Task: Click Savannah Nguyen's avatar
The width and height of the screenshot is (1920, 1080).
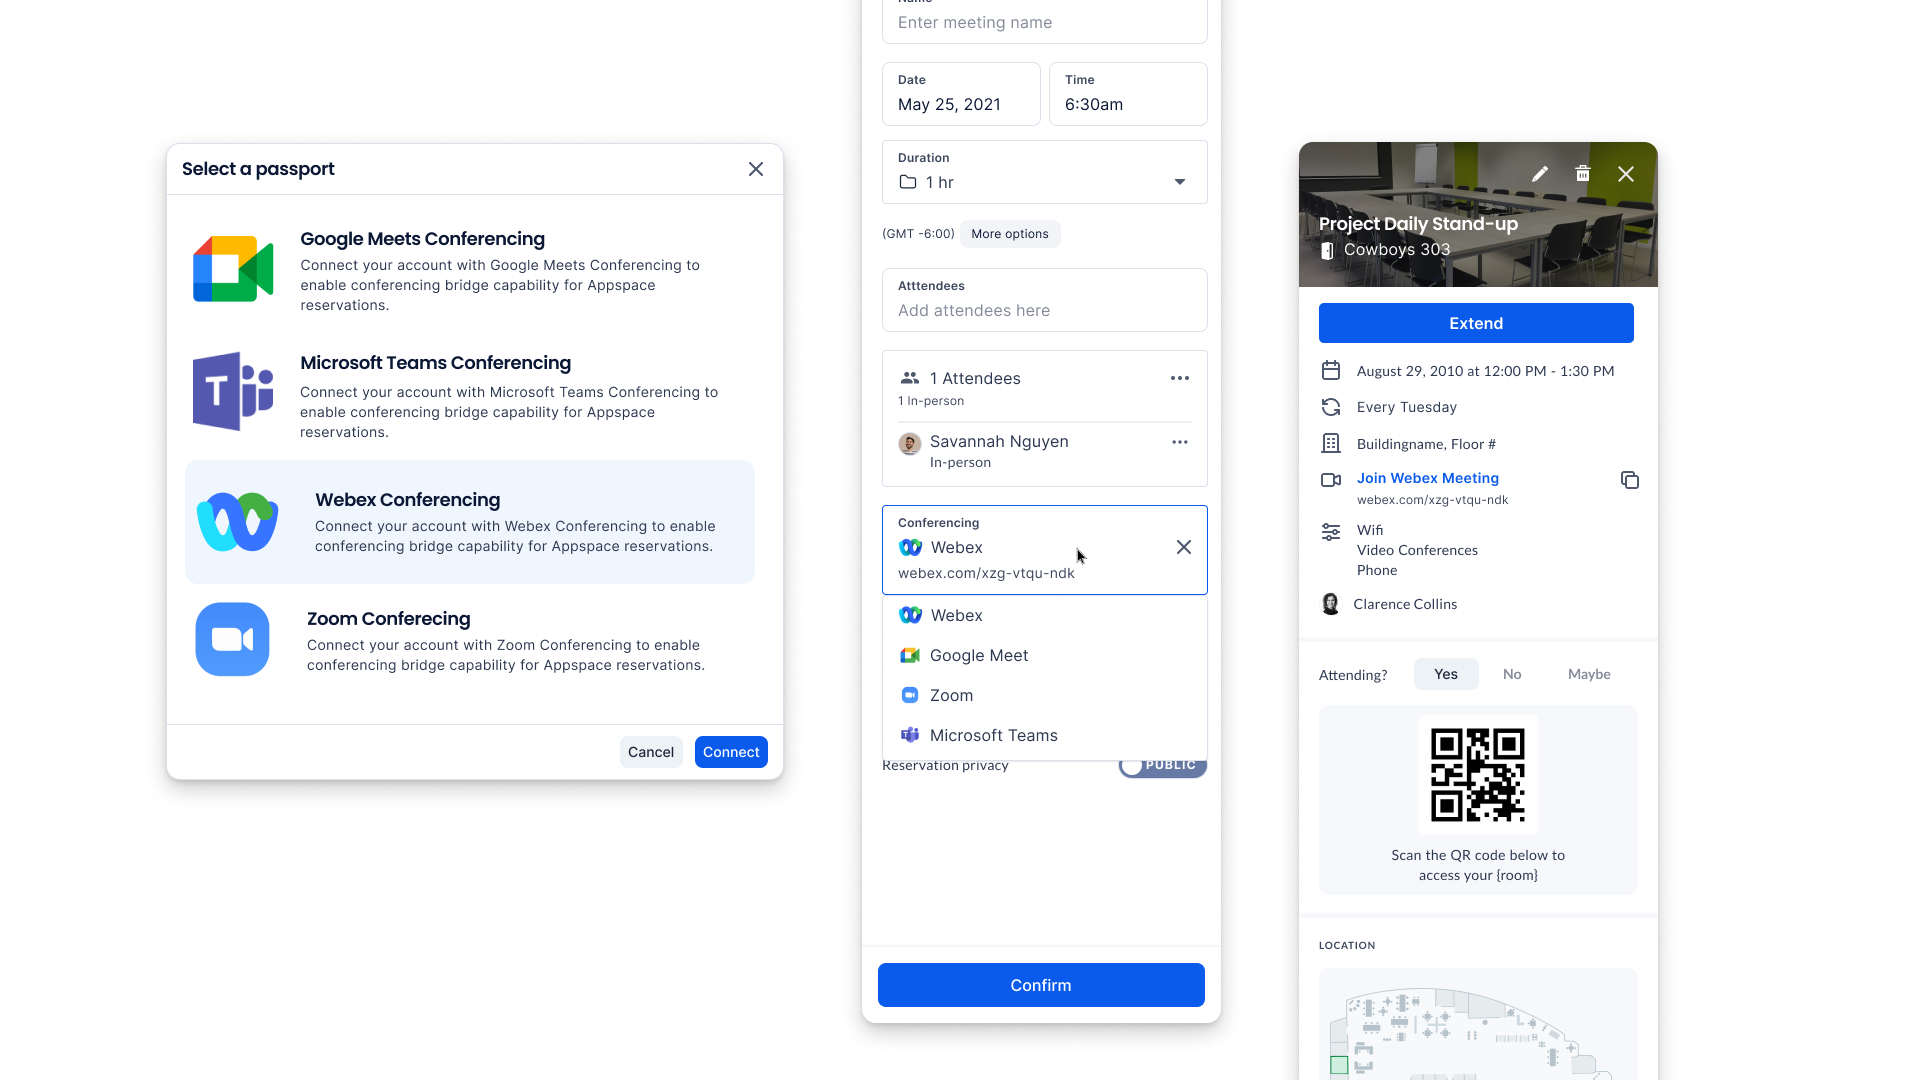Action: pyautogui.click(x=909, y=444)
